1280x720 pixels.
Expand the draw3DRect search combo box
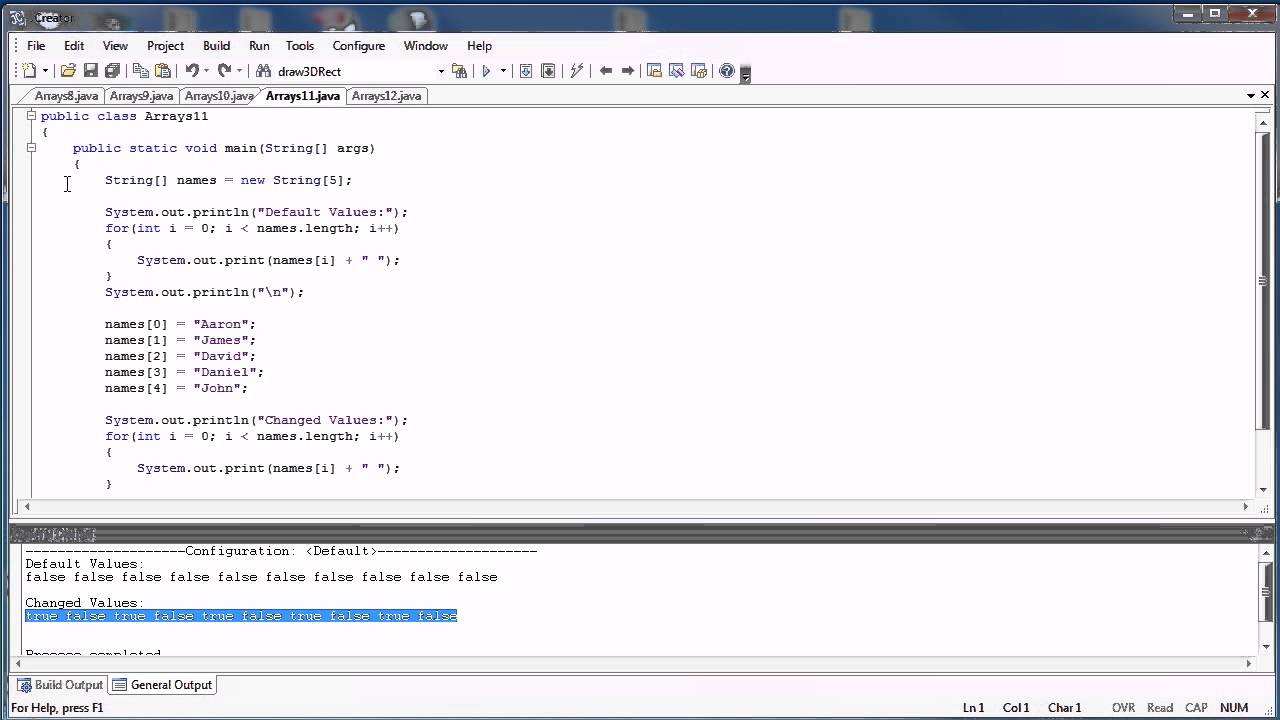coord(441,71)
